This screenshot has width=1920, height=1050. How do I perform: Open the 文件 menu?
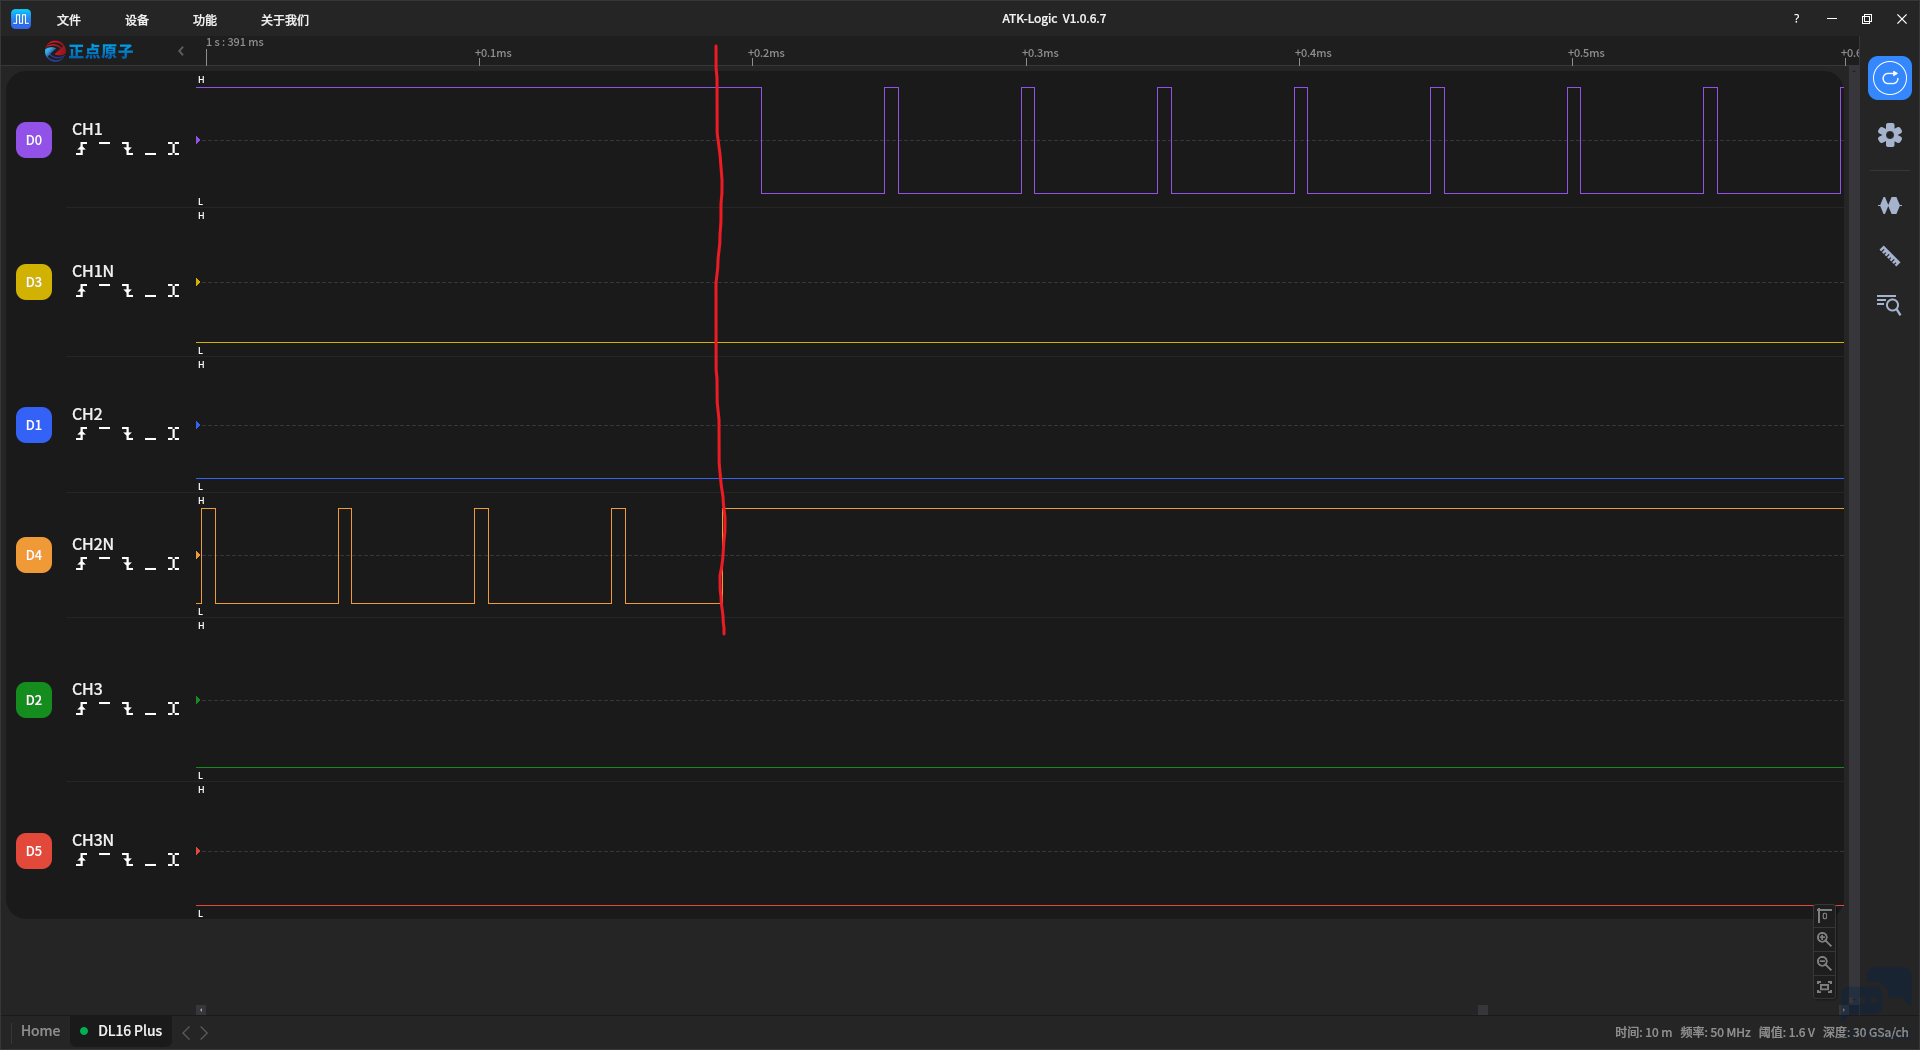[x=69, y=20]
